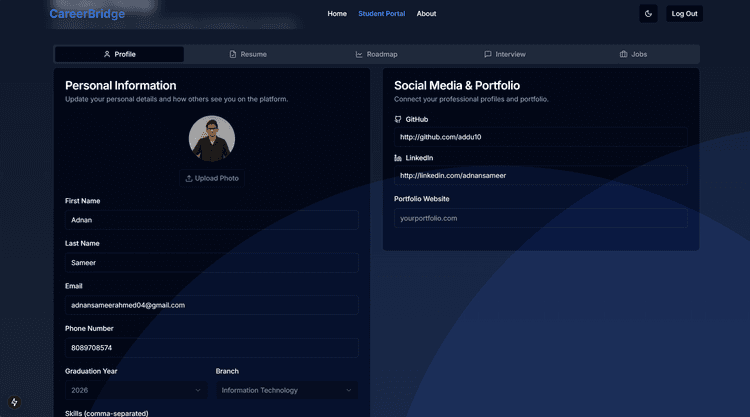The width and height of the screenshot is (750, 417).
Task: Open the CareerBridge logo link
Action: [87, 14]
